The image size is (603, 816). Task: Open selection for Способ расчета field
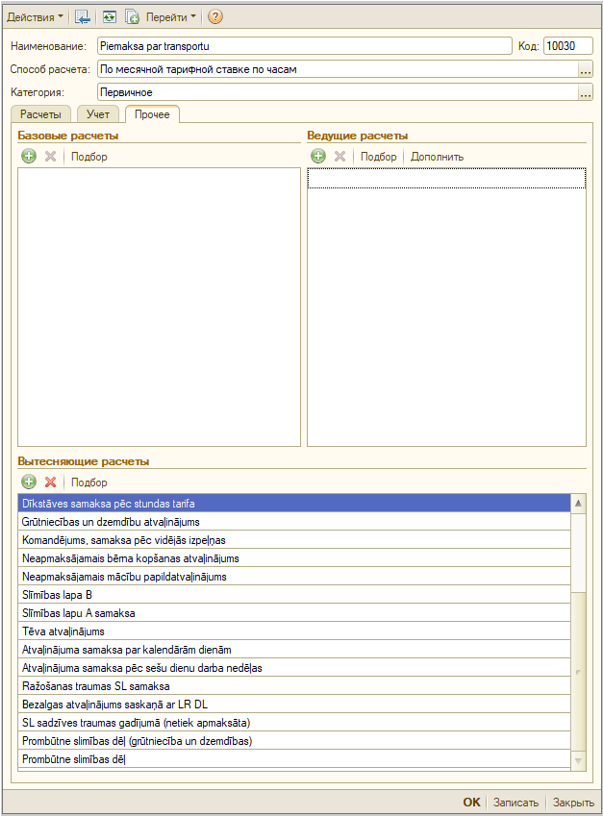coord(585,70)
